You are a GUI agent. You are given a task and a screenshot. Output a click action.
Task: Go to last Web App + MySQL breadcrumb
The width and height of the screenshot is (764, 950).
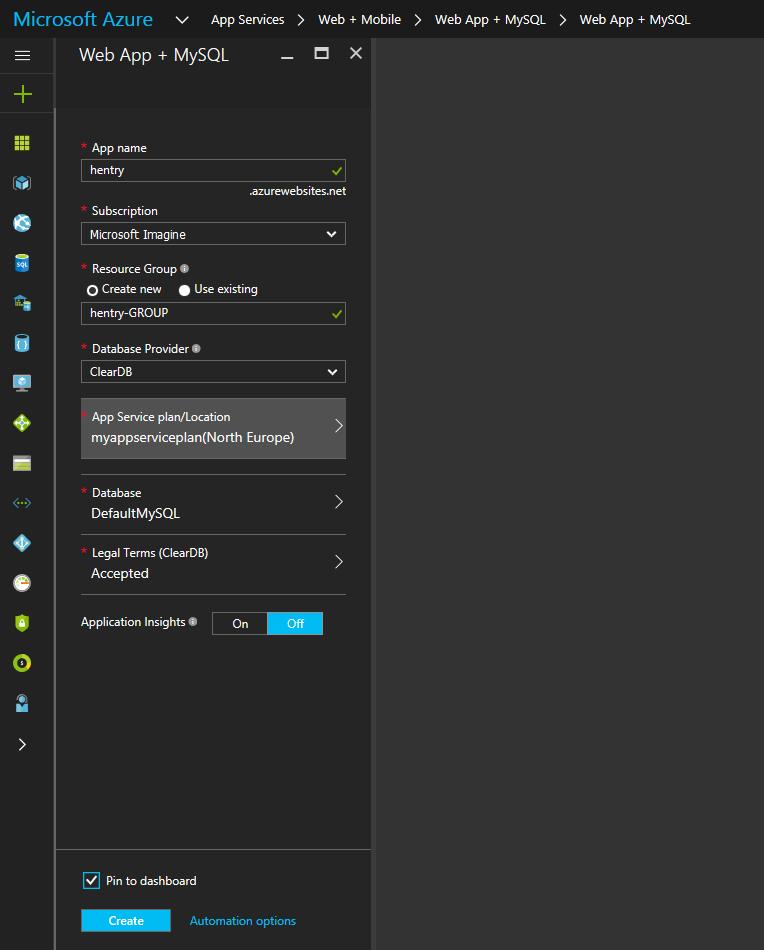tap(634, 19)
